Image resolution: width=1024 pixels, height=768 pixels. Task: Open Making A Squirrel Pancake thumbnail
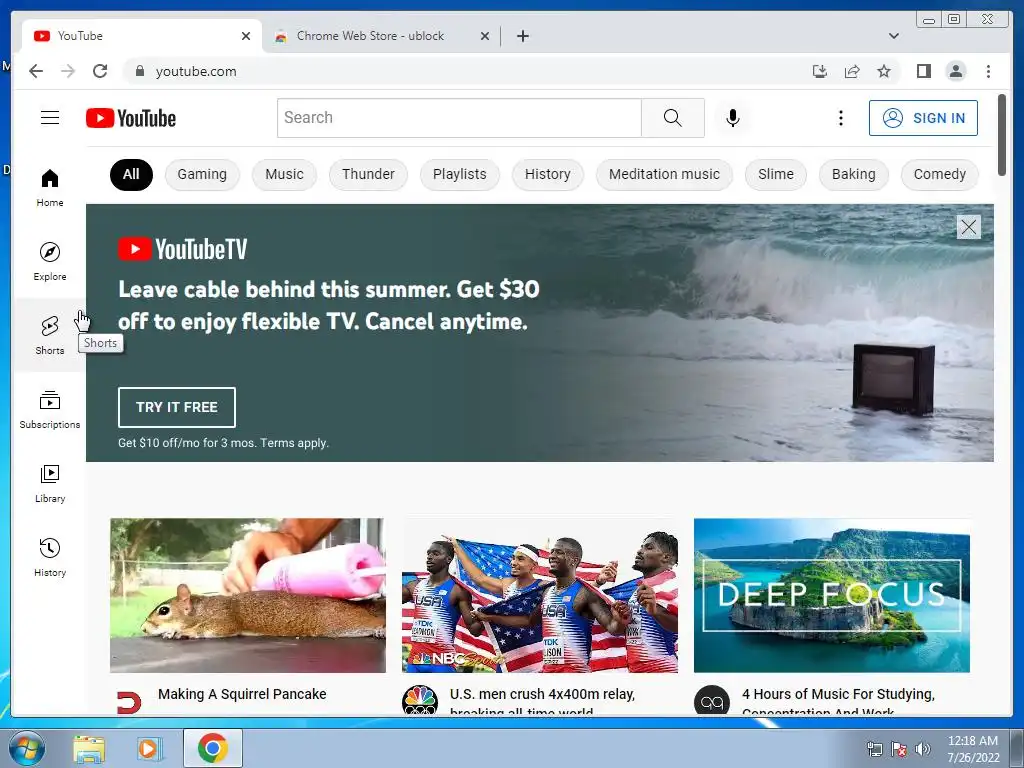click(x=248, y=595)
